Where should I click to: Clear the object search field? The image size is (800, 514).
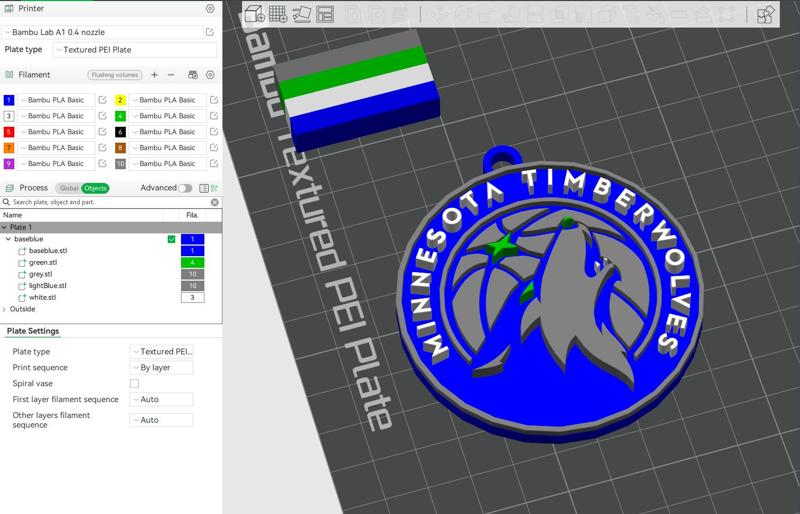[215, 202]
